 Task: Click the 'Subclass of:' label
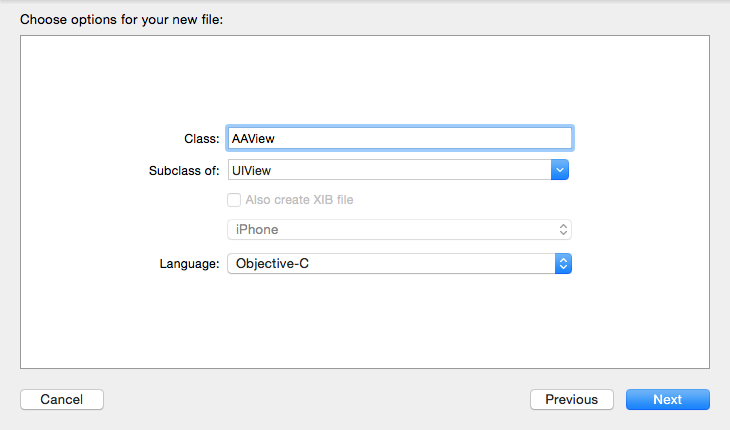click(183, 170)
